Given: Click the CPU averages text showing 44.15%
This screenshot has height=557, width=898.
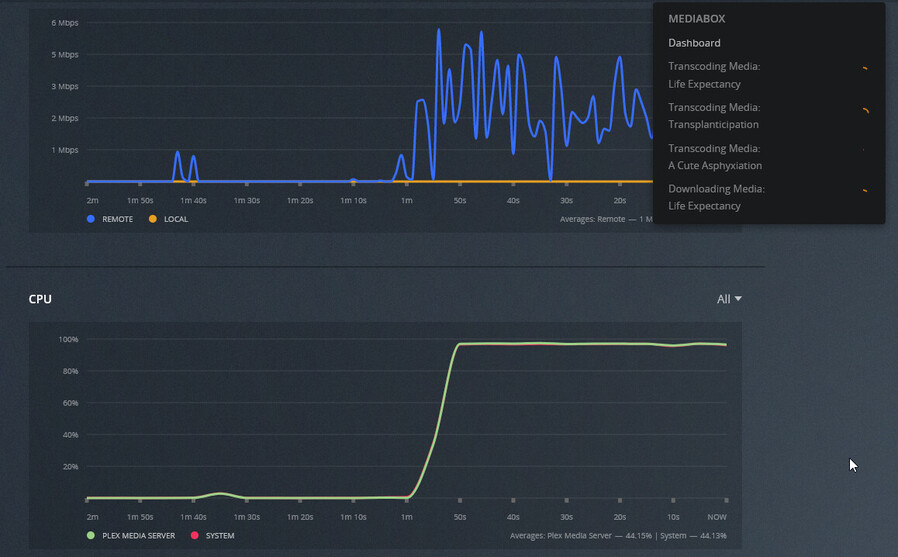Looking at the screenshot, I should 618,536.
